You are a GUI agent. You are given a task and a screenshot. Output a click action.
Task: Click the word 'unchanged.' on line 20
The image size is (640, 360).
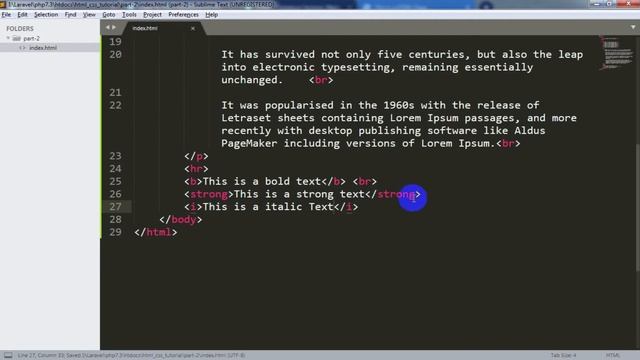pos(252,80)
